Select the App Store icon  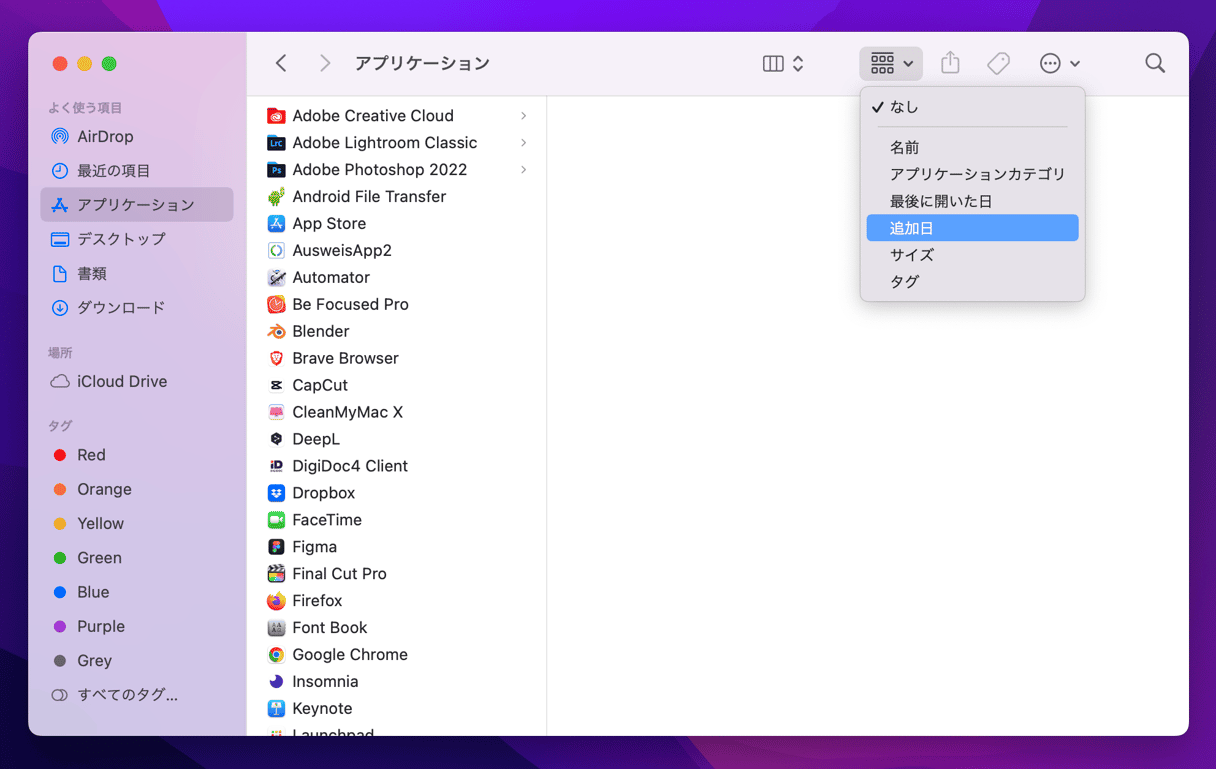tap(276, 224)
